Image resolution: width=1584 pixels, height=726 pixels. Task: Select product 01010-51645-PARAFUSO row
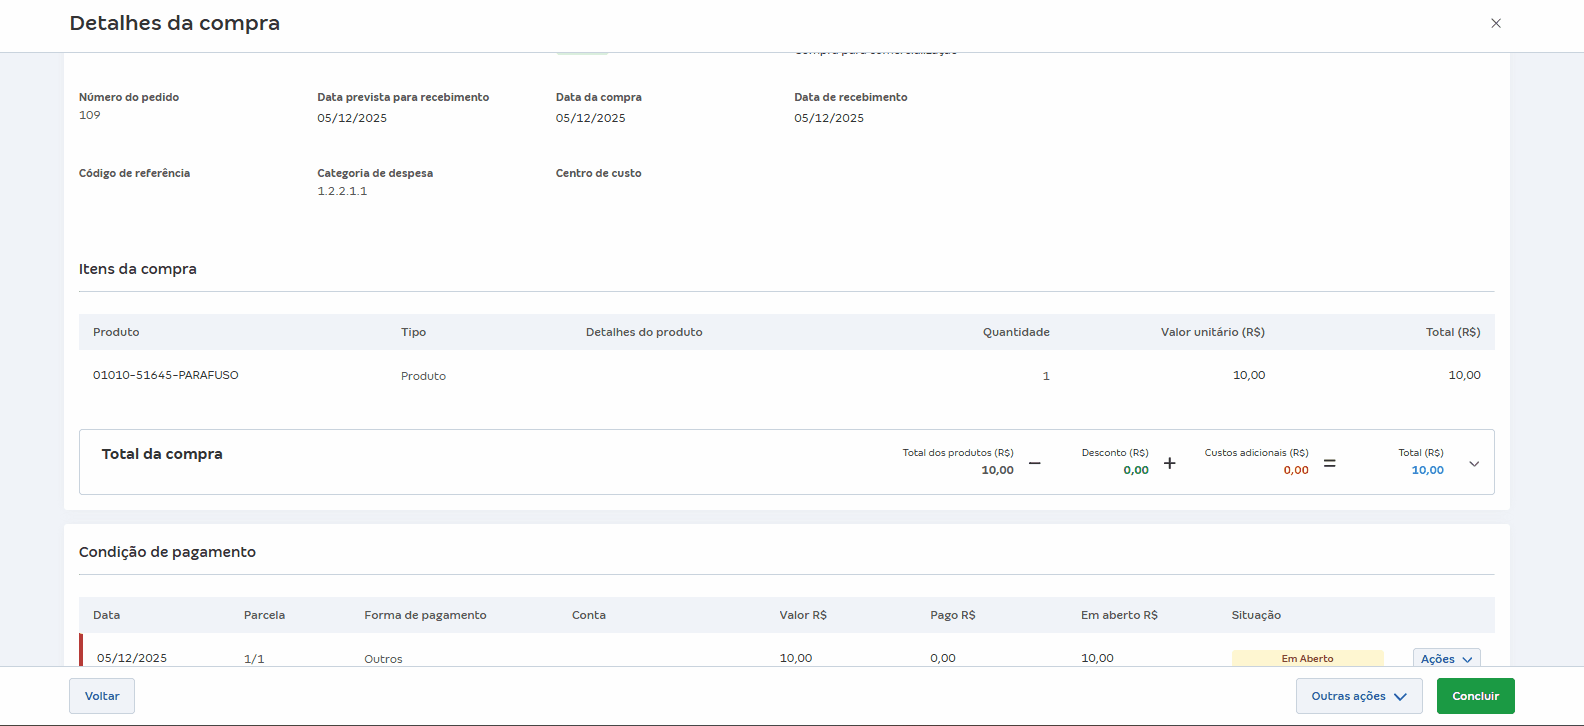166,375
